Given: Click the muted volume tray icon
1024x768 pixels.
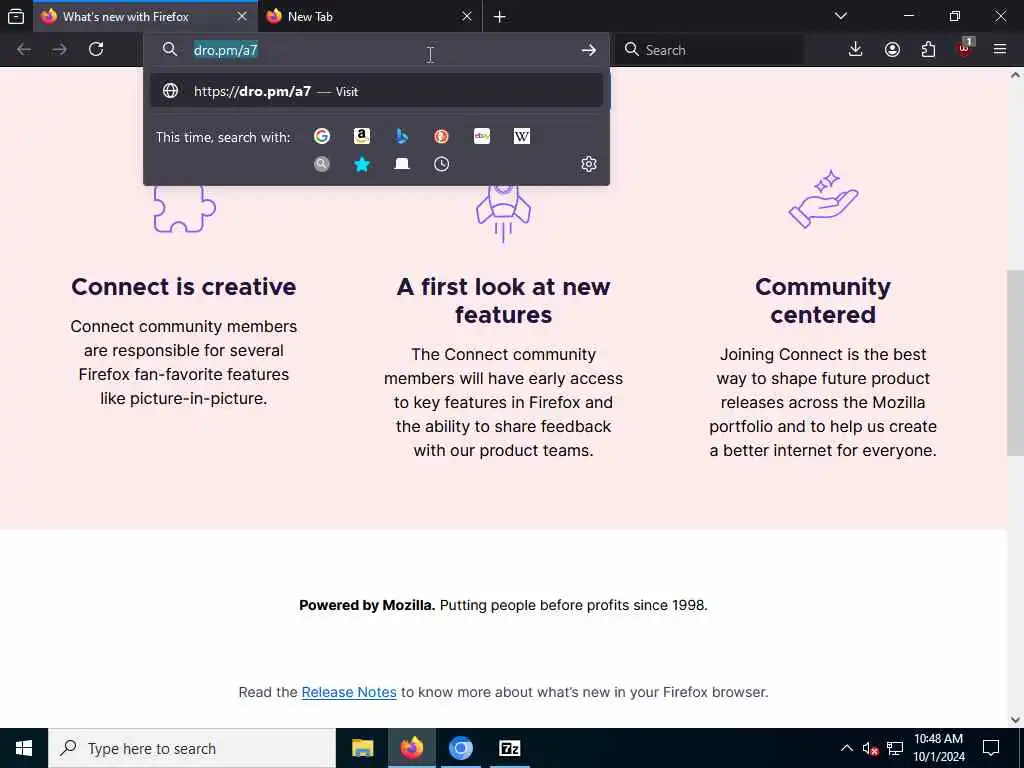Looking at the screenshot, I should (x=870, y=748).
